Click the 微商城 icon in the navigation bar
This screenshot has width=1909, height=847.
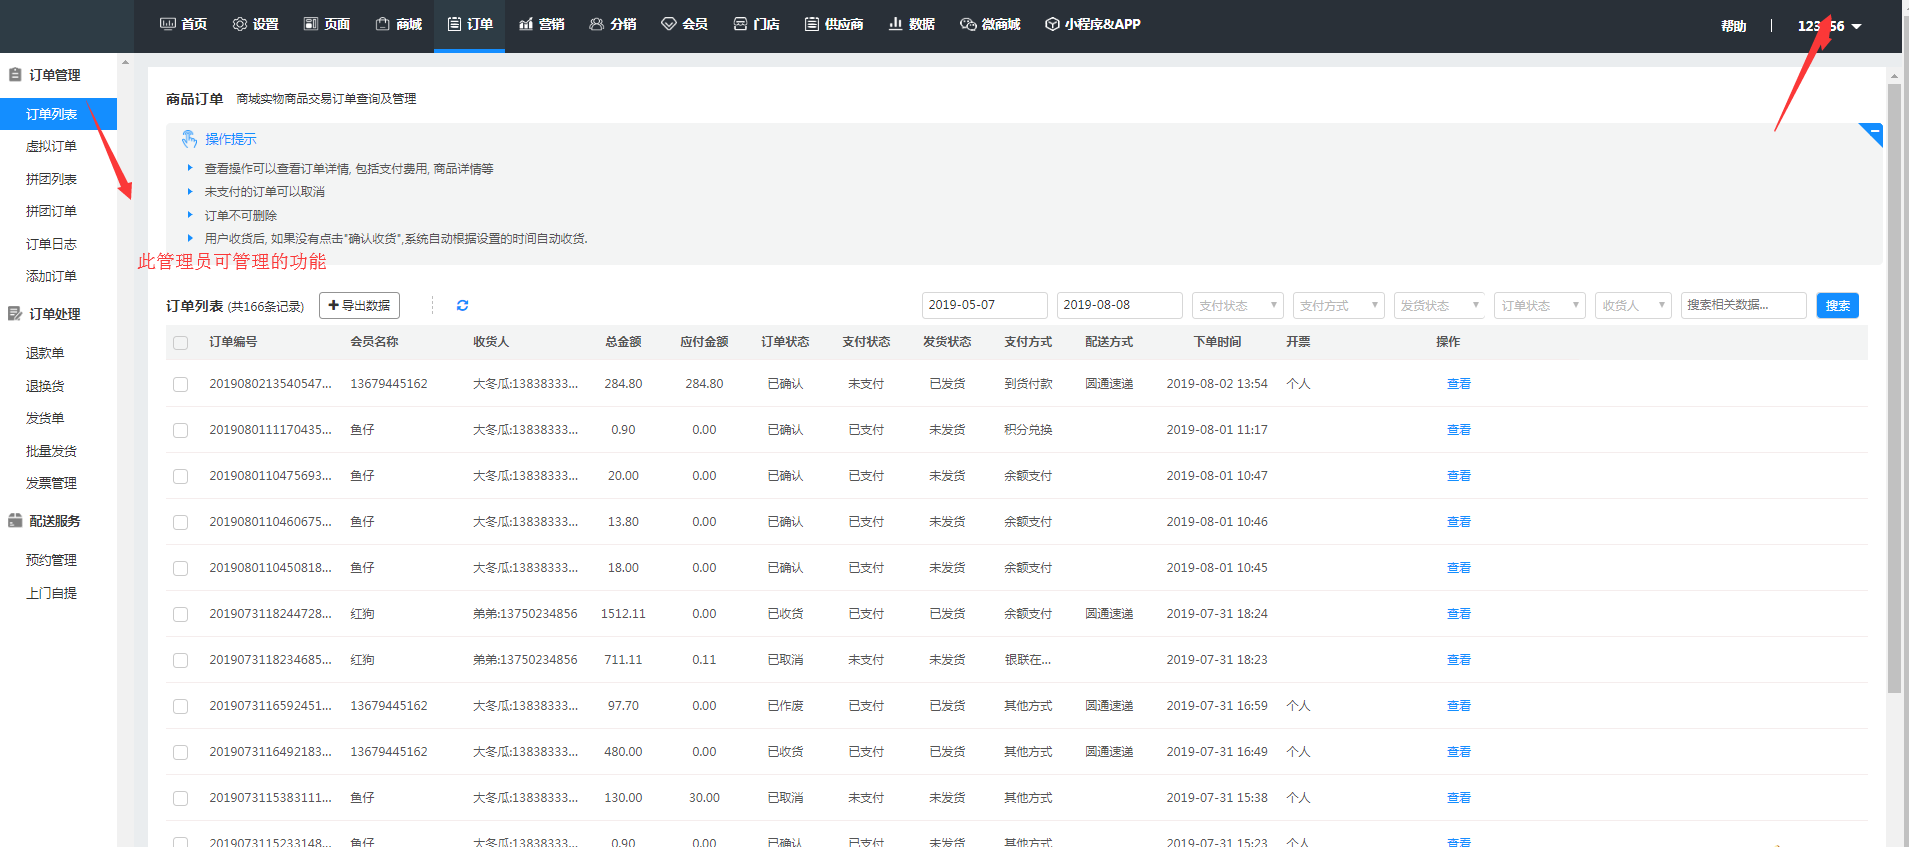968,24
